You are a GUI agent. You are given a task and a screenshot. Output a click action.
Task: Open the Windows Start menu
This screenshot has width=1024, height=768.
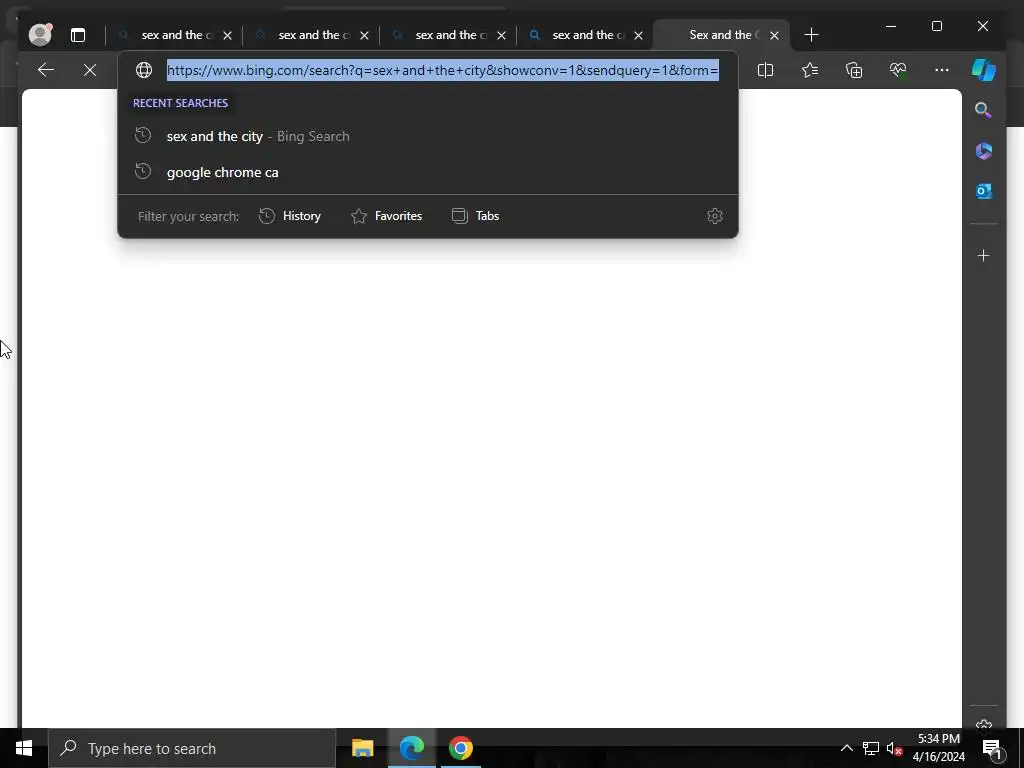coord(24,748)
